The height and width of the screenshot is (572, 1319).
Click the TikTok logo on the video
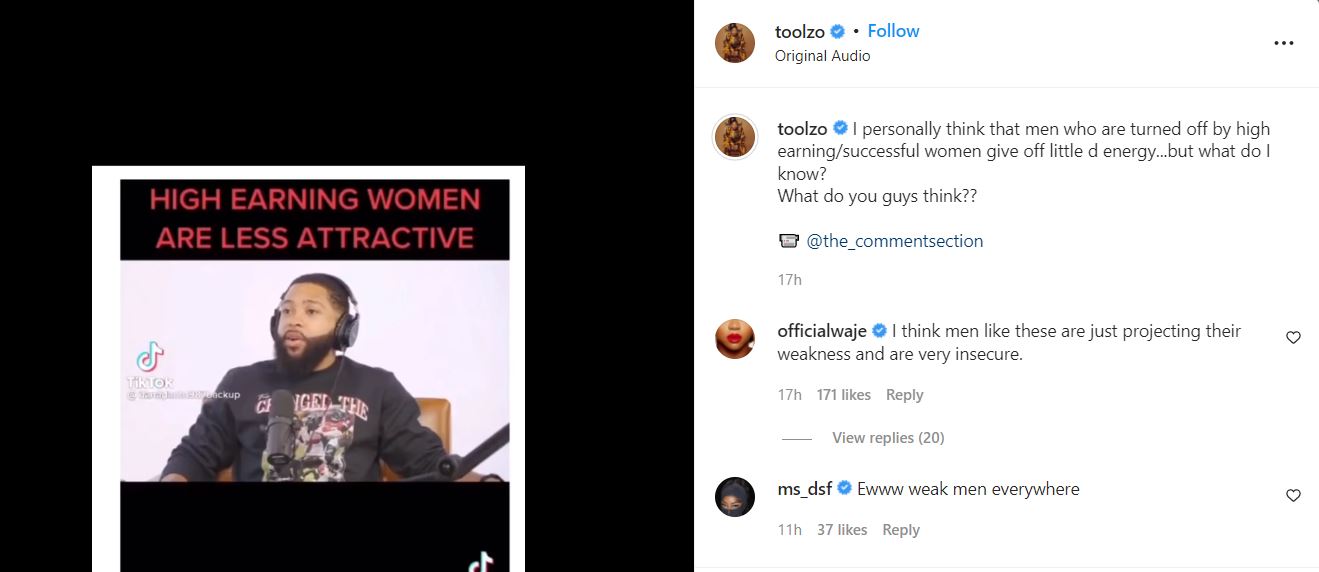click(x=150, y=357)
